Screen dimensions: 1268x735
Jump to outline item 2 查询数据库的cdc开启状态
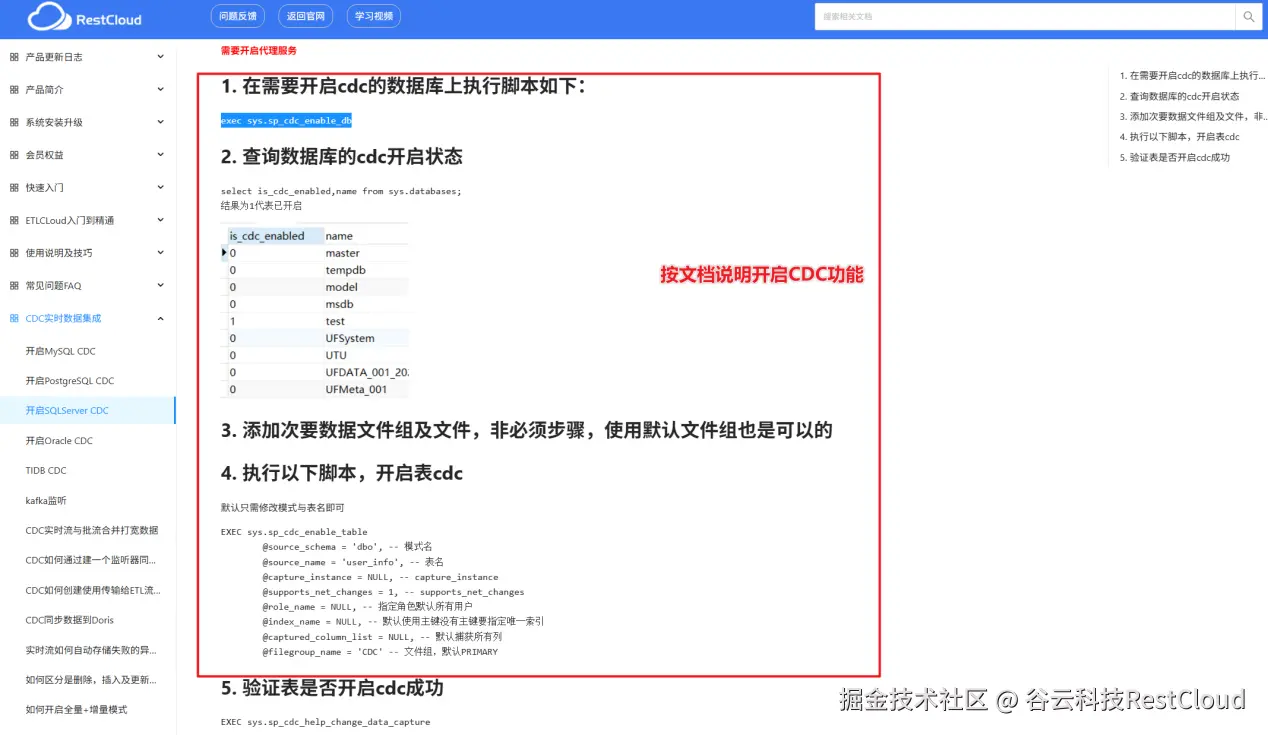(x=1179, y=96)
